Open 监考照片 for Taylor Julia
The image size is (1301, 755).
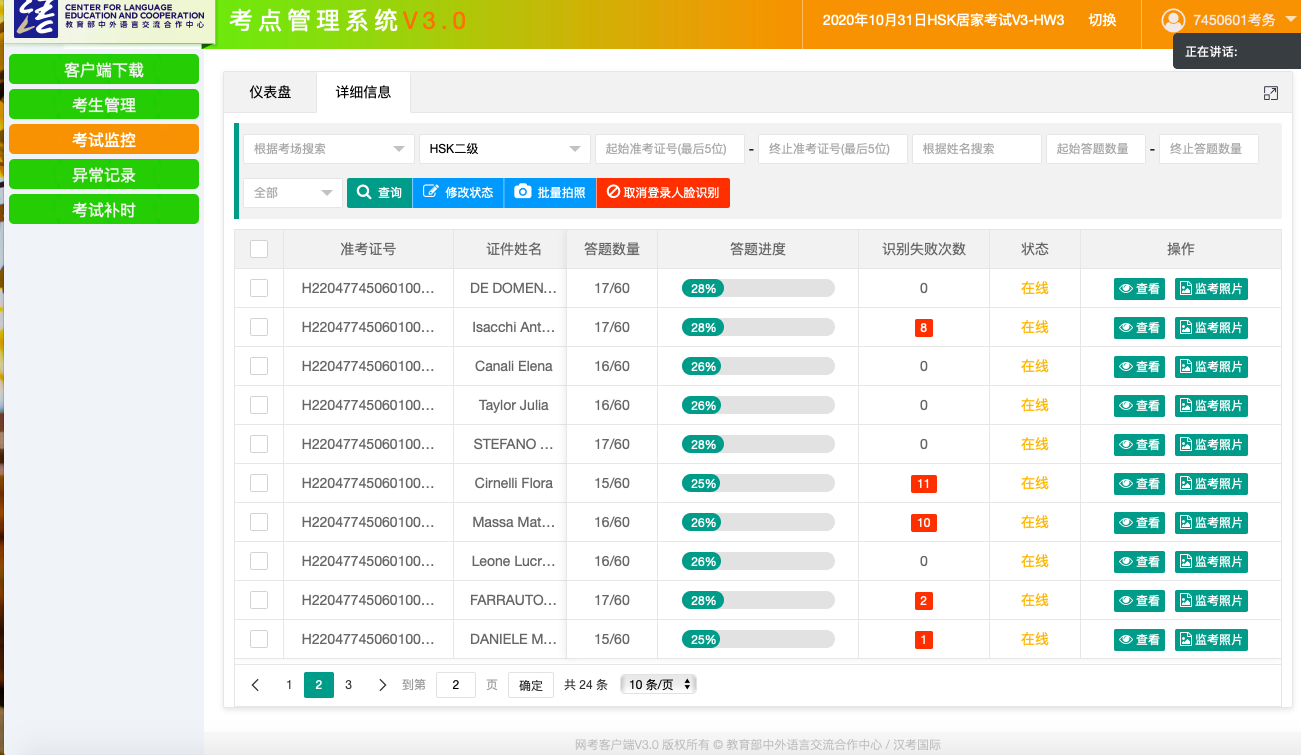tap(1211, 406)
